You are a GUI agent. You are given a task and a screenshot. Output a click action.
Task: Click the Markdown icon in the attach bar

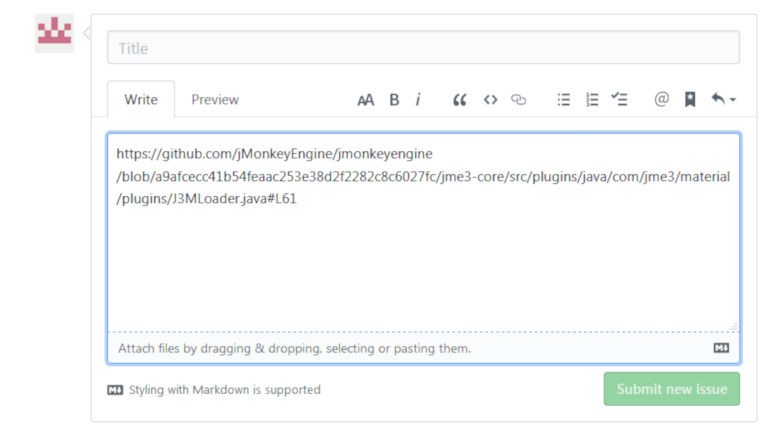pyautogui.click(x=721, y=348)
